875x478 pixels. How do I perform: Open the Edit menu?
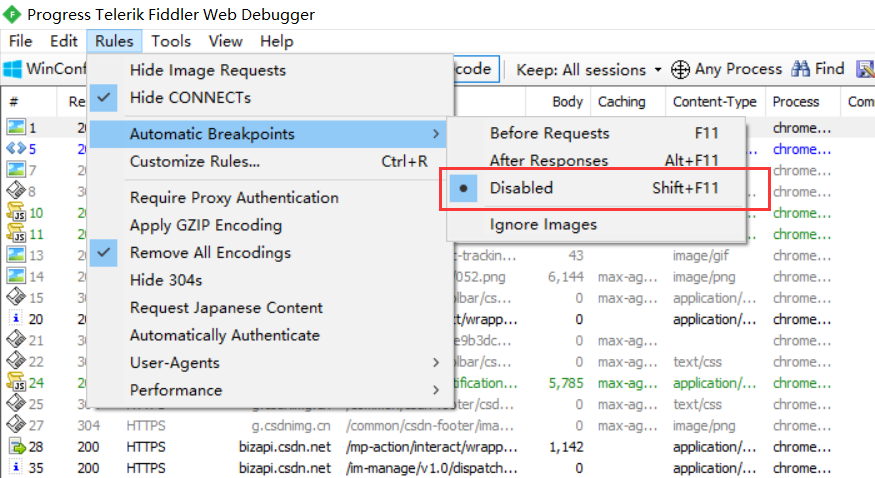(x=64, y=41)
